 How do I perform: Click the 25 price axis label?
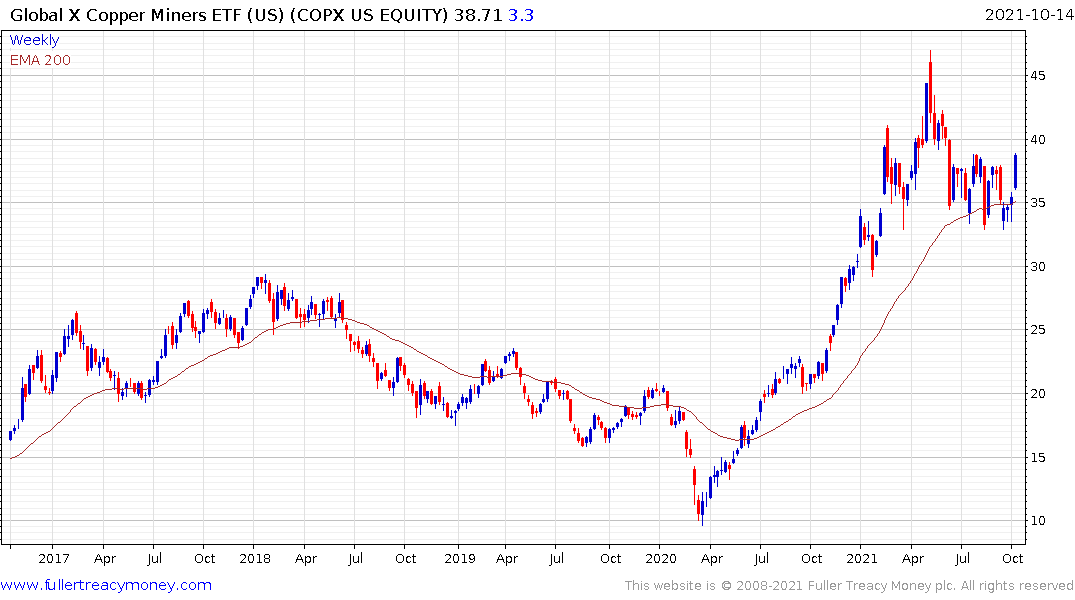pos(1038,330)
